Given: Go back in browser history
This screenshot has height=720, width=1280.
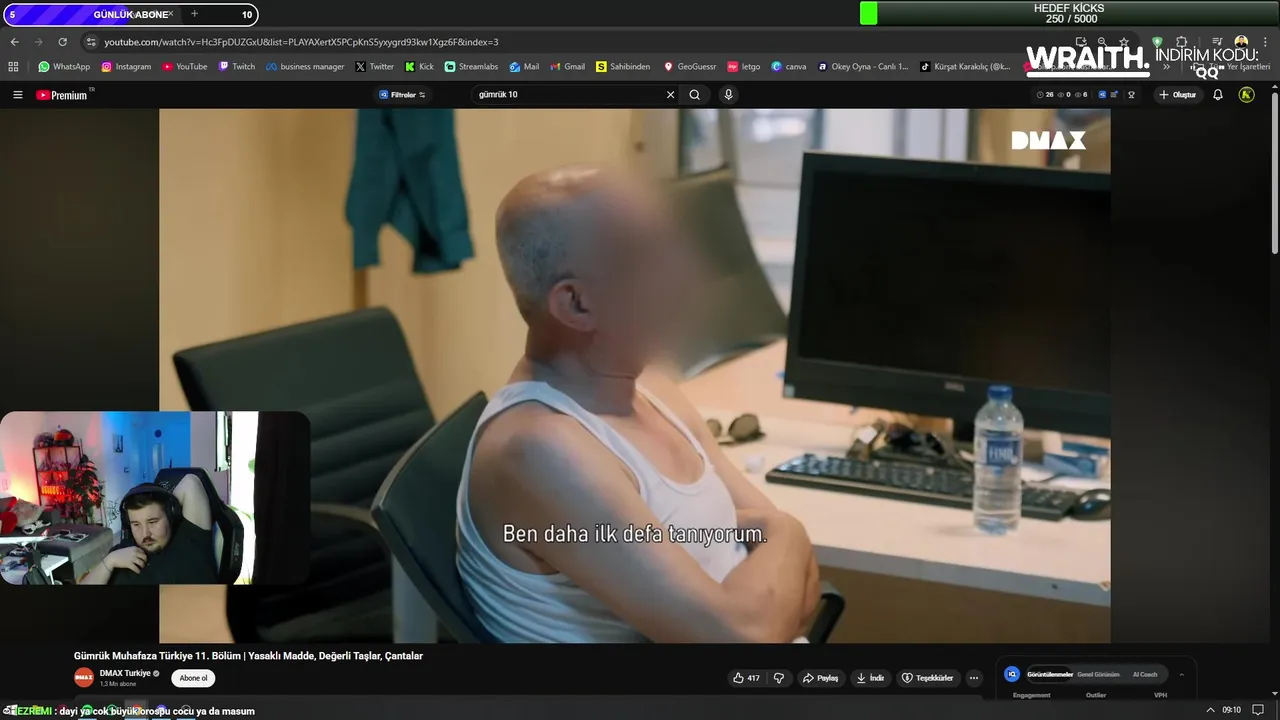Looking at the screenshot, I should [14, 42].
